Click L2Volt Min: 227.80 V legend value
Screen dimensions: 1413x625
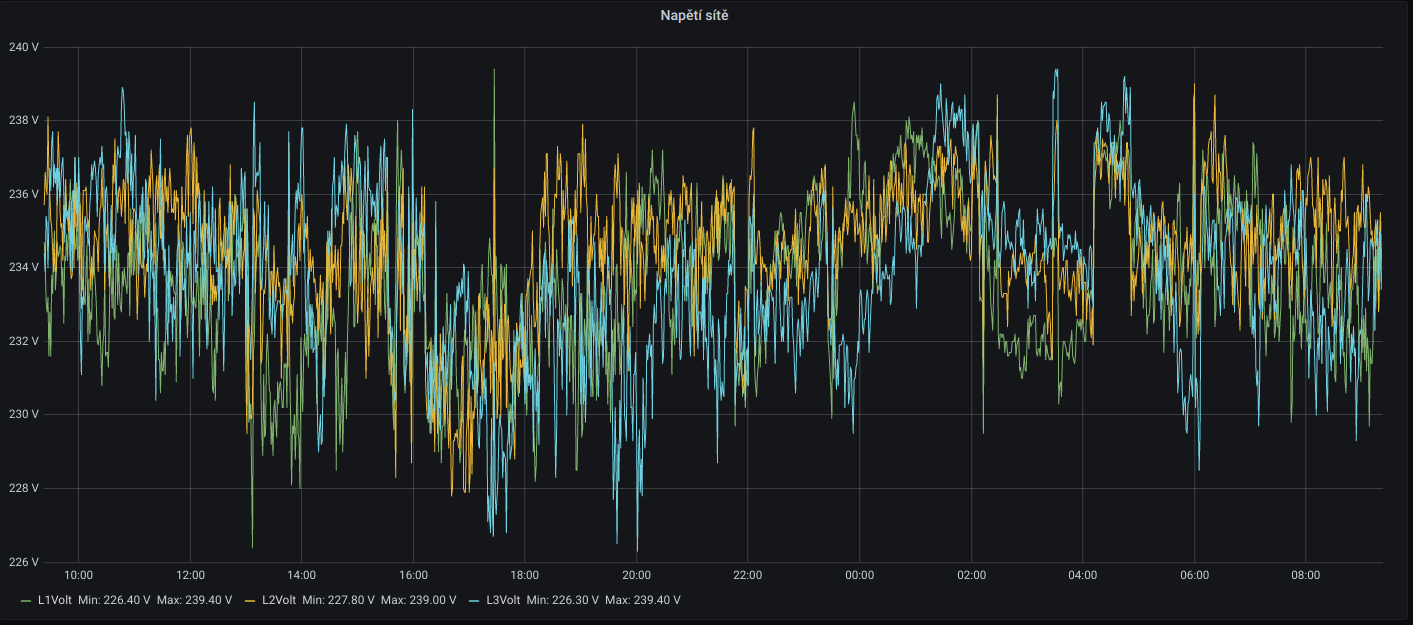tap(338, 600)
